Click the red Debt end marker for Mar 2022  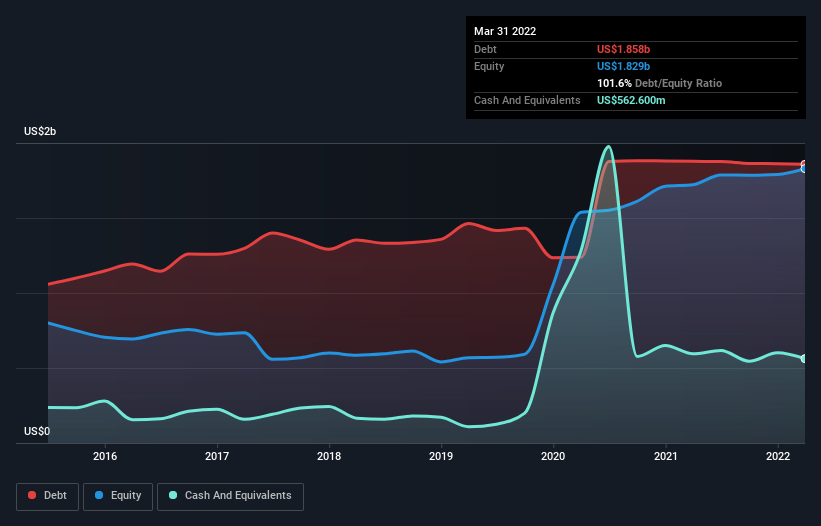click(805, 164)
